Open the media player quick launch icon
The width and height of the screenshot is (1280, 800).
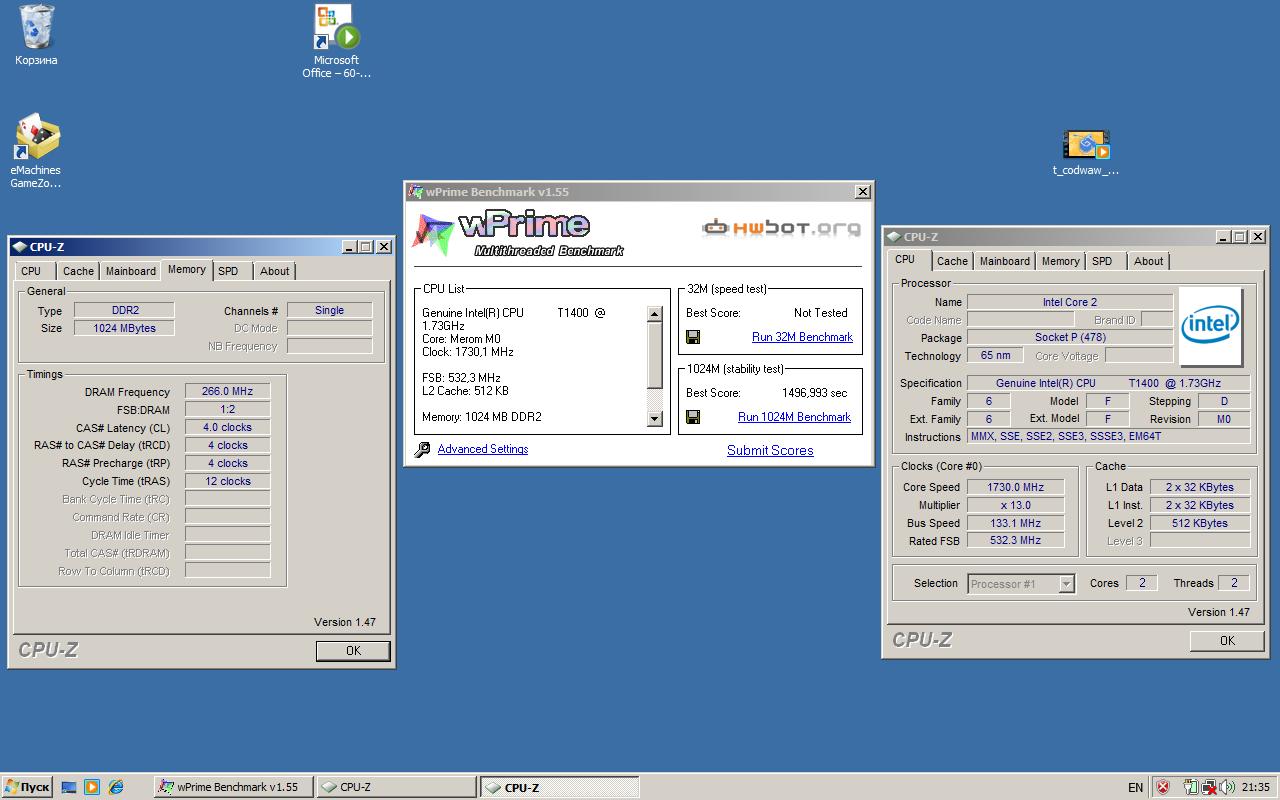pos(92,787)
